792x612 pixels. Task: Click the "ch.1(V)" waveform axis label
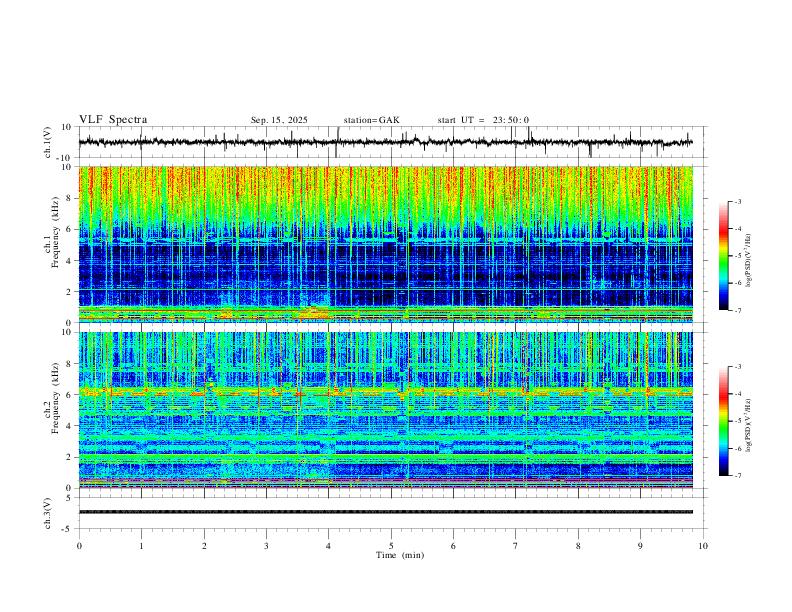click(48, 142)
